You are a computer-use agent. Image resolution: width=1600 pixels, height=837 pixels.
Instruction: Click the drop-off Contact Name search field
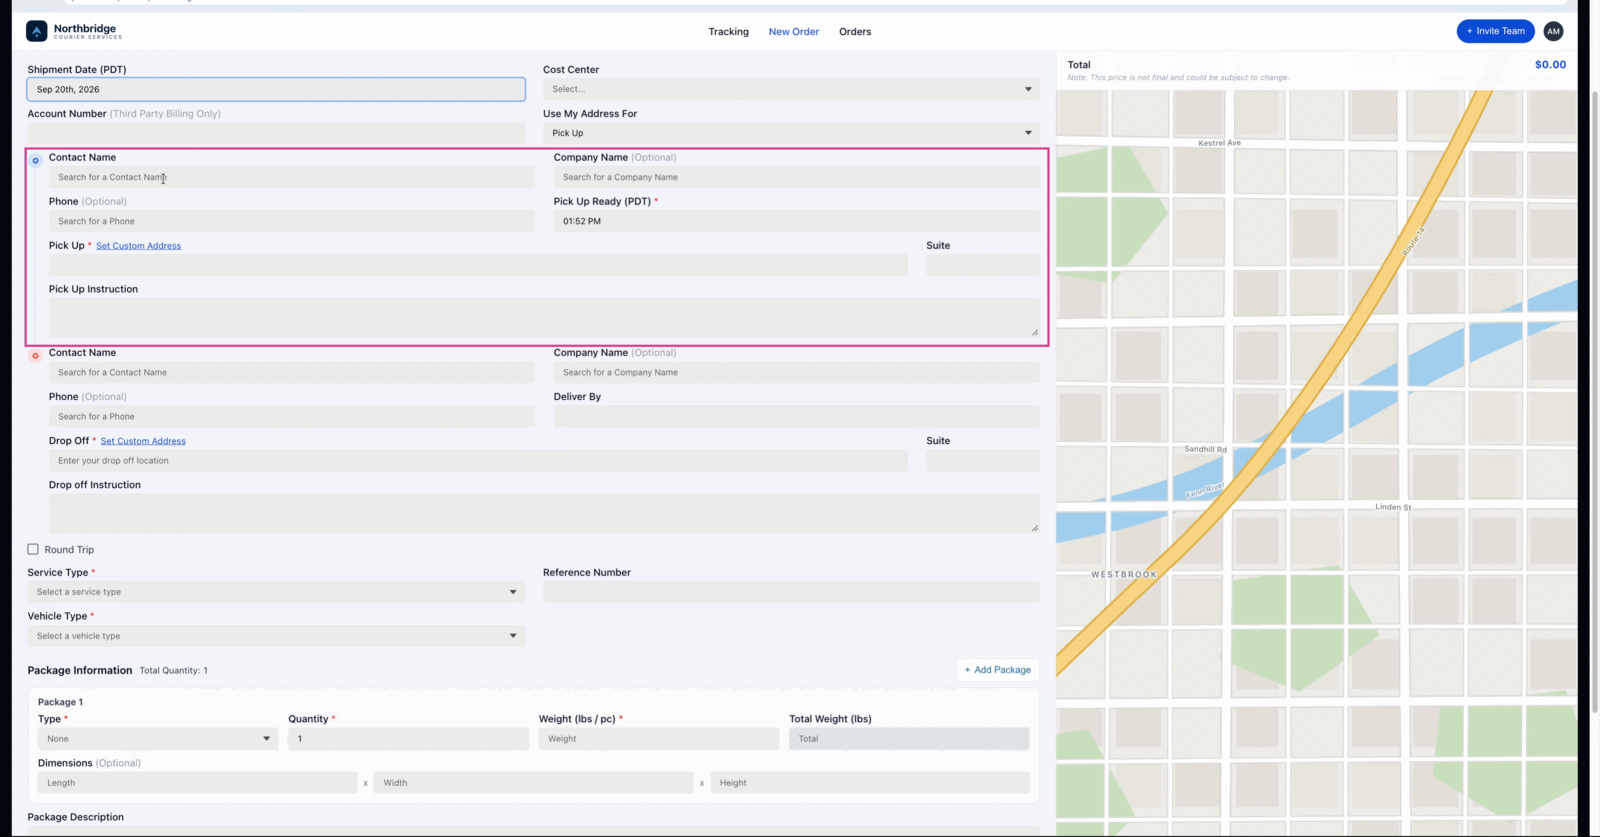tap(292, 372)
